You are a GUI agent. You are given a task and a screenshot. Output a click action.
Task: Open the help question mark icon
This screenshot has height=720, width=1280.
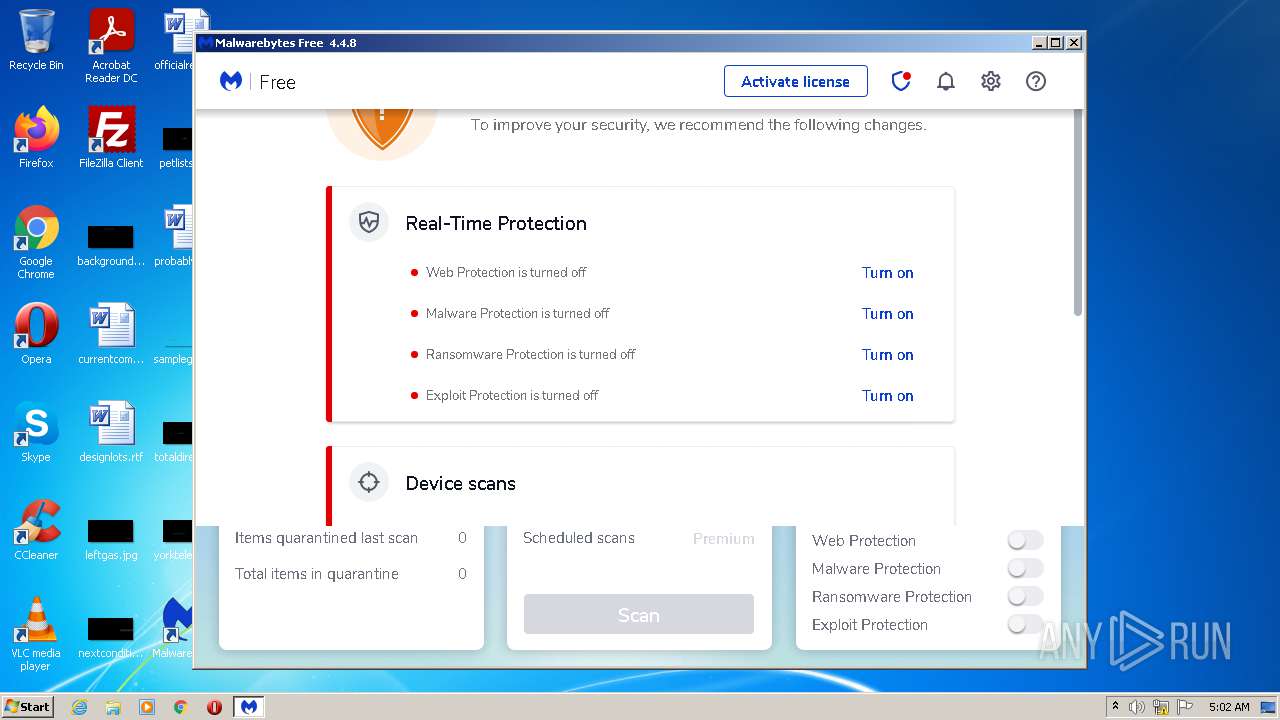[1036, 82]
